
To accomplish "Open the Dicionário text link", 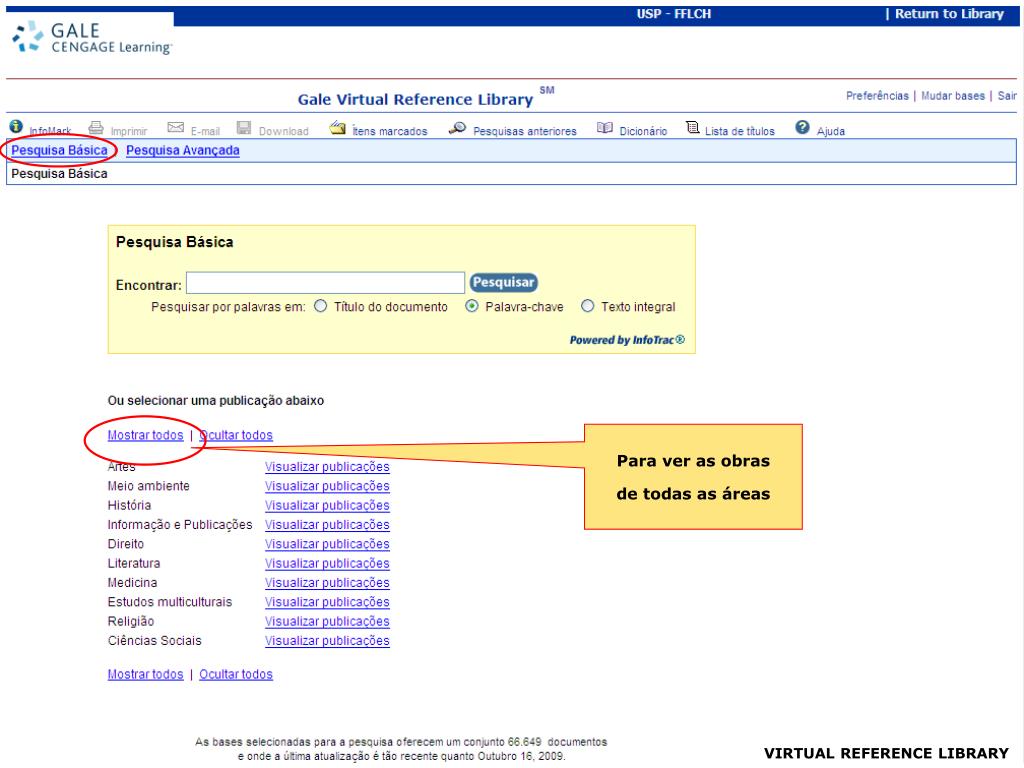I will click(x=643, y=131).
